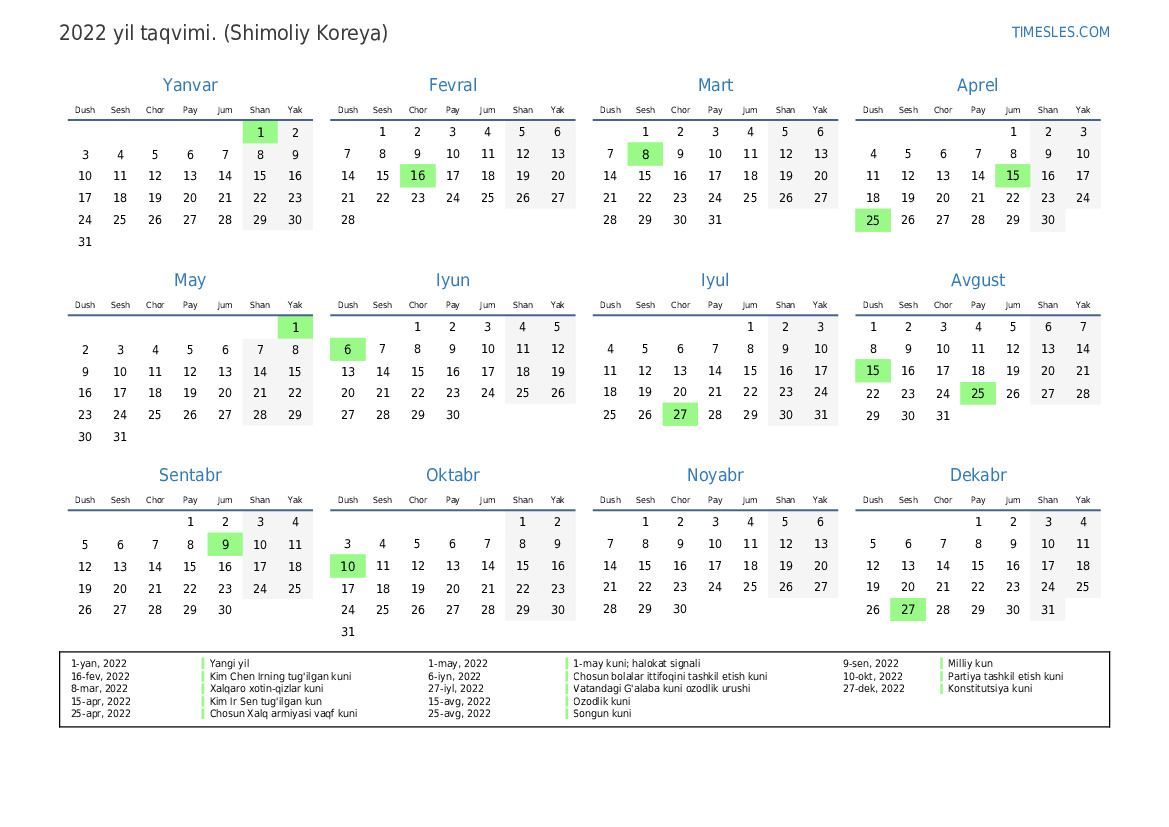Click highlighted September 9 date
This screenshot has width=1169, height=827.
pos(225,544)
